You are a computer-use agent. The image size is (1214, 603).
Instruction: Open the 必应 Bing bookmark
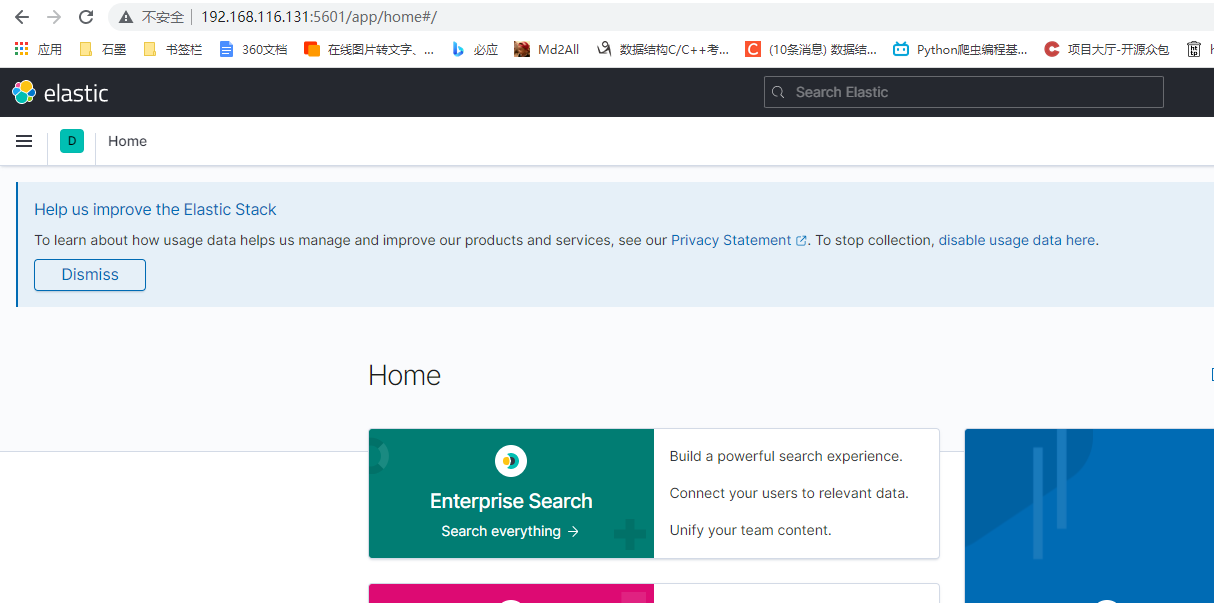[474, 49]
